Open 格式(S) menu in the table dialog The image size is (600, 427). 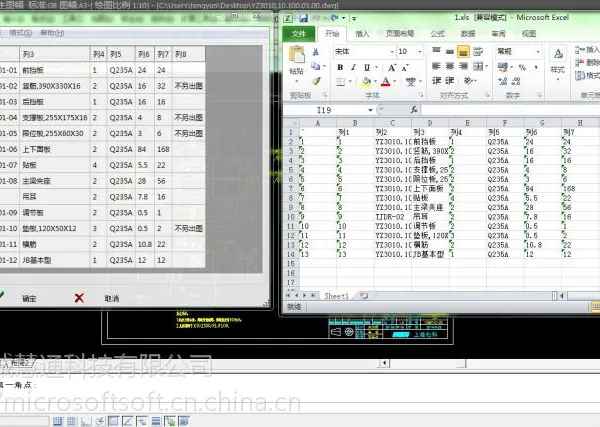21,33
